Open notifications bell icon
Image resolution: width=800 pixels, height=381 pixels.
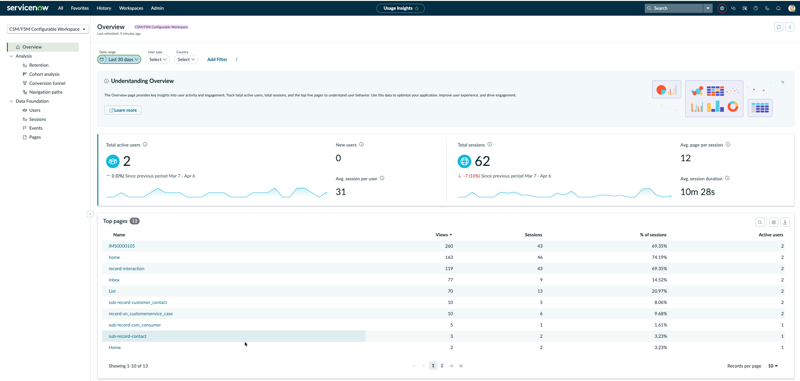[778, 8]
